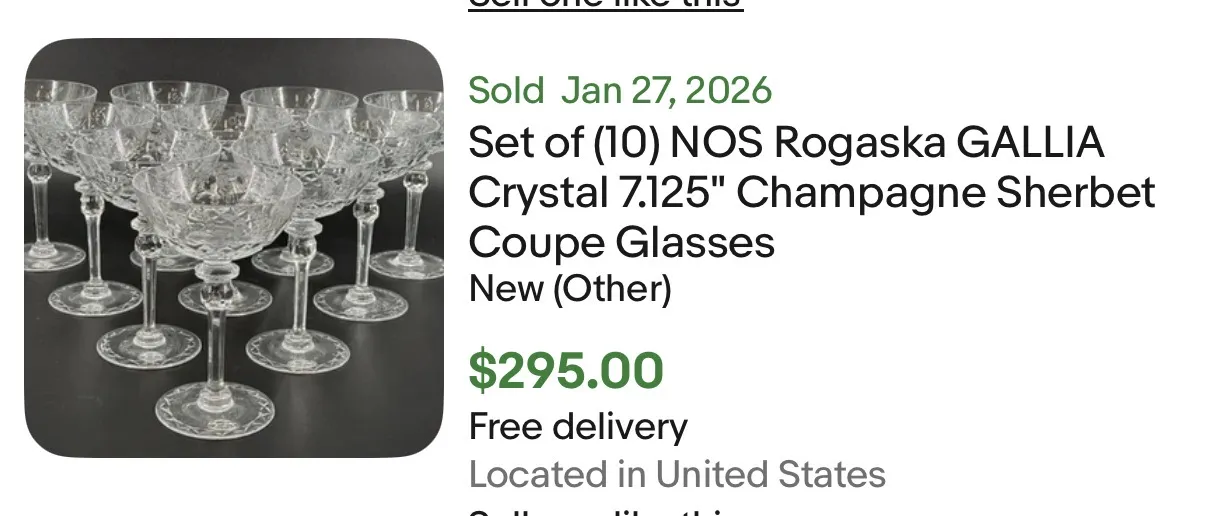Click 'United States' in the location line
This screenshot has width=1206, height=516.
(x=770, y=474)
